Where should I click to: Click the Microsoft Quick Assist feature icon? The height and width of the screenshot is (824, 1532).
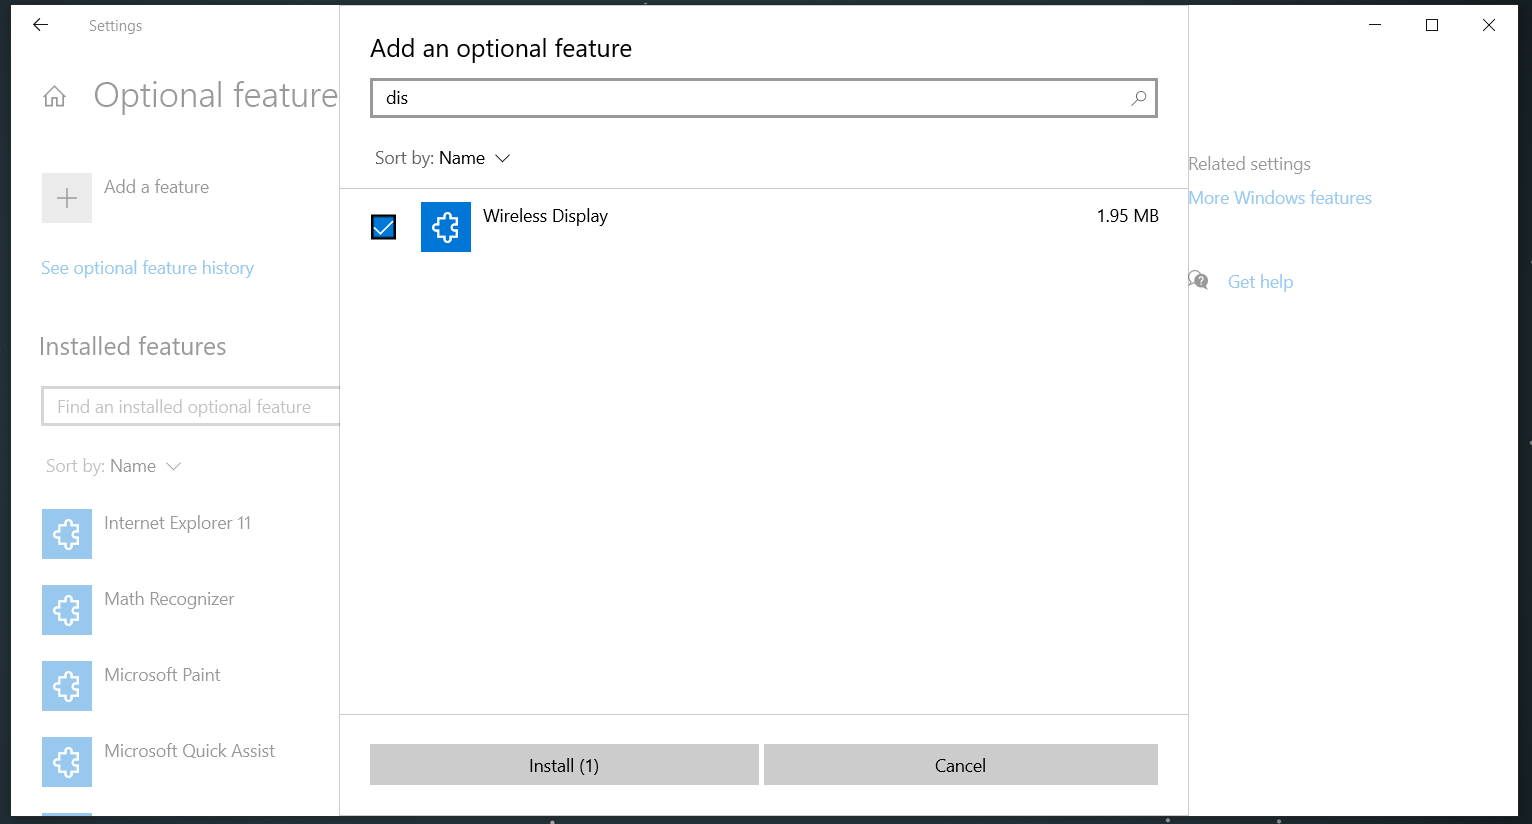point(67,762)
